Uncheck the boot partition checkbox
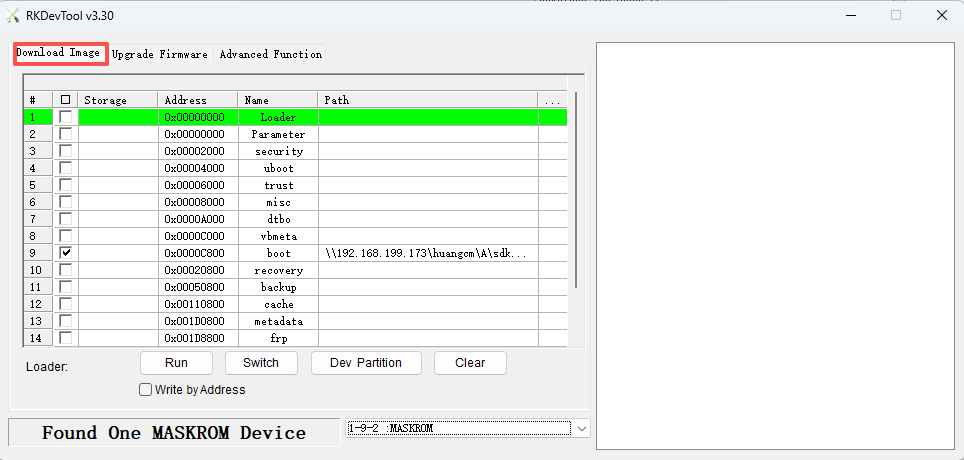This screenshot has height=460, width=964. (x=66, y=253)
